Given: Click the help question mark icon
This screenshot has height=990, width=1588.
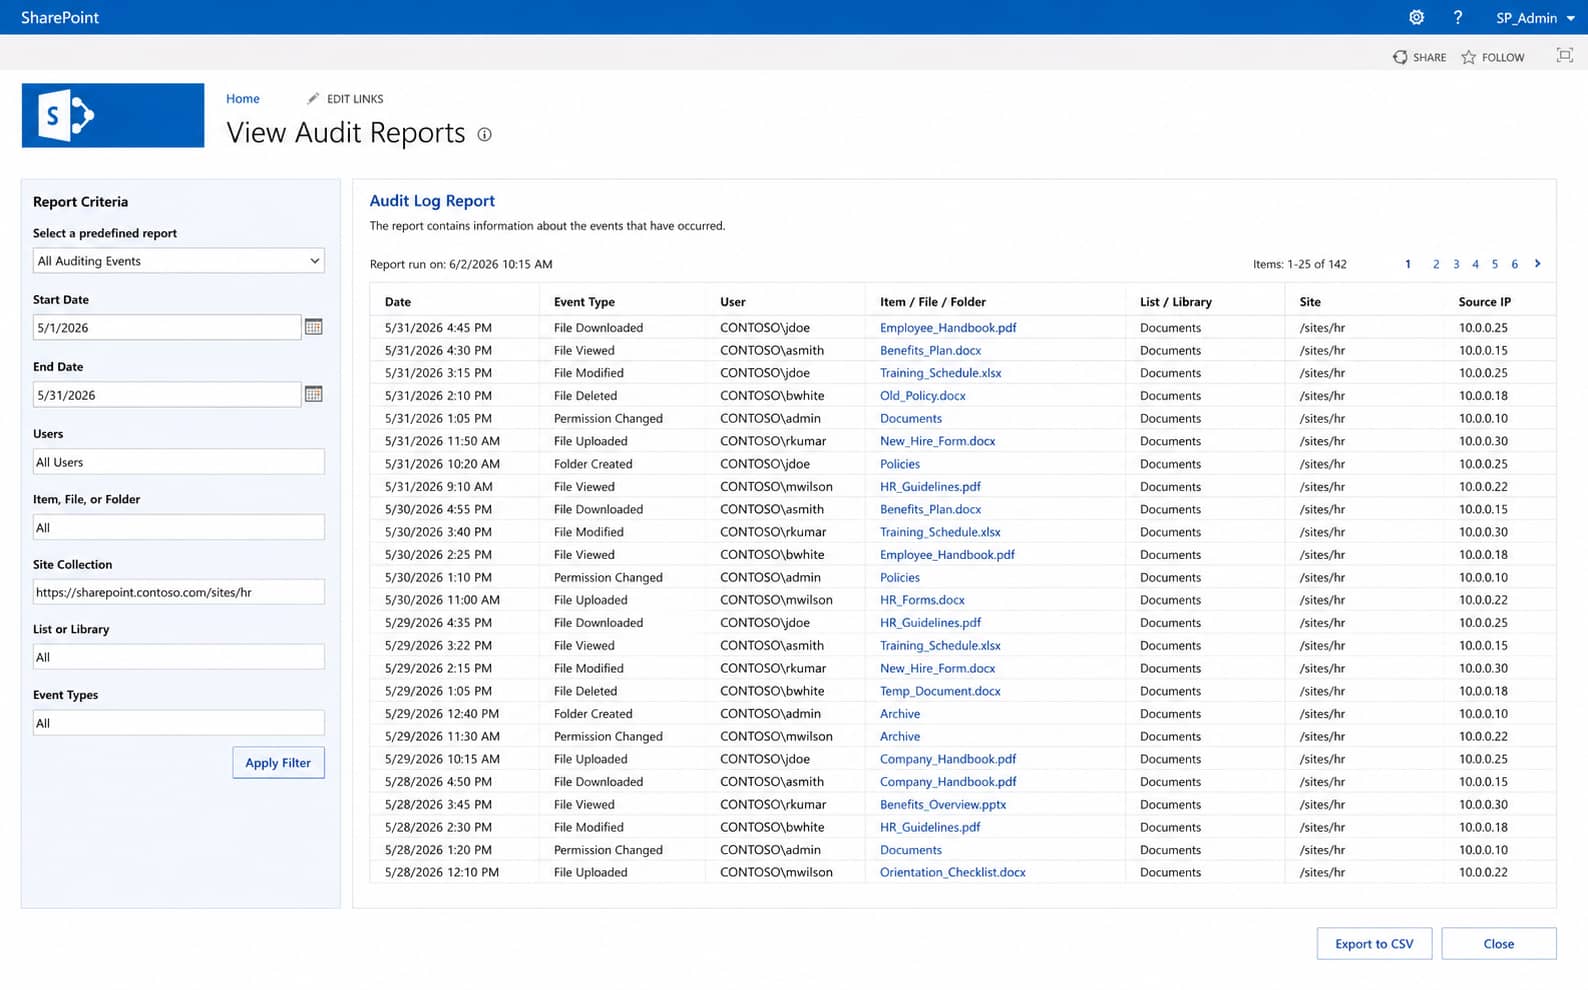Looking at the screenshot, I should tap(1458, 17).
